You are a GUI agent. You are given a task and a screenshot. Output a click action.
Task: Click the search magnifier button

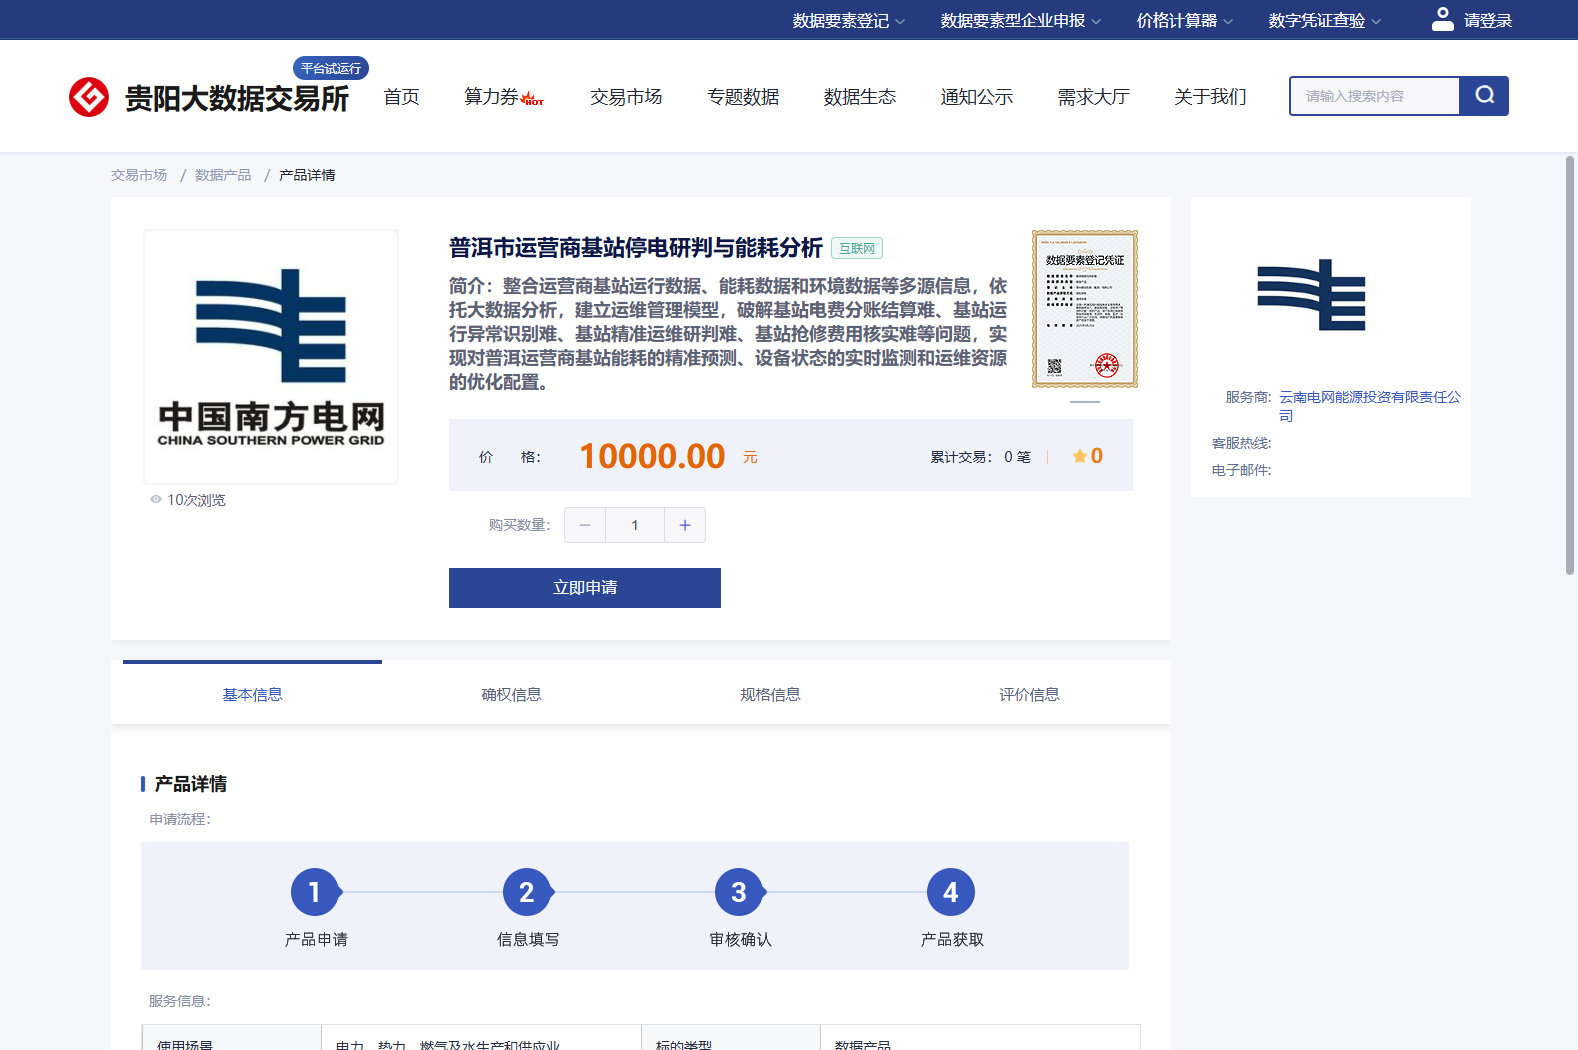[x=1484, y=96]
